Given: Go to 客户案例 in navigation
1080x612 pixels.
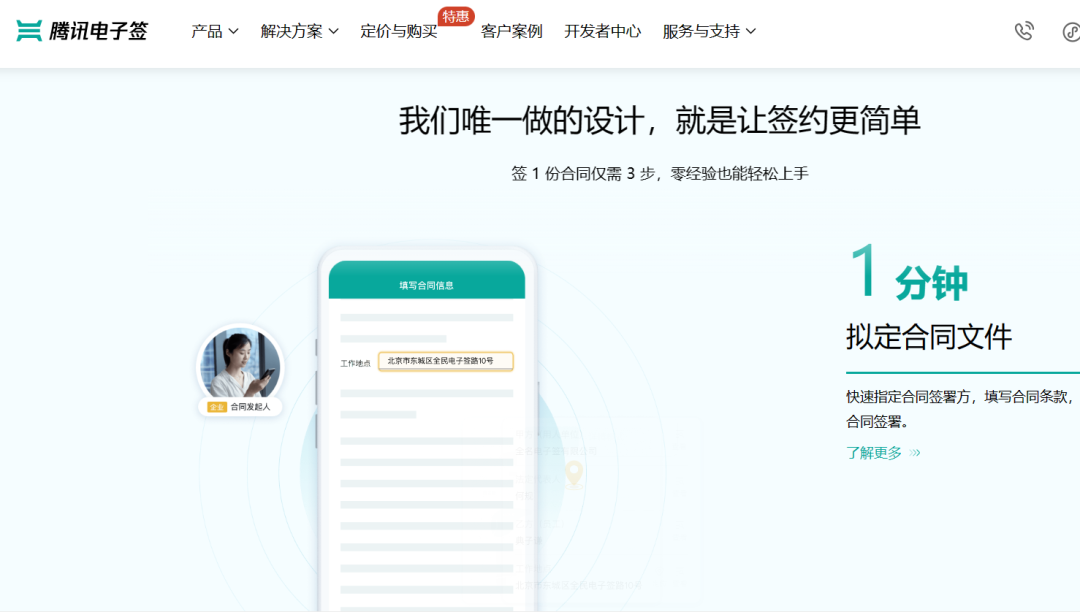Looking at the screenshot, I should click(x=512, y=32).
